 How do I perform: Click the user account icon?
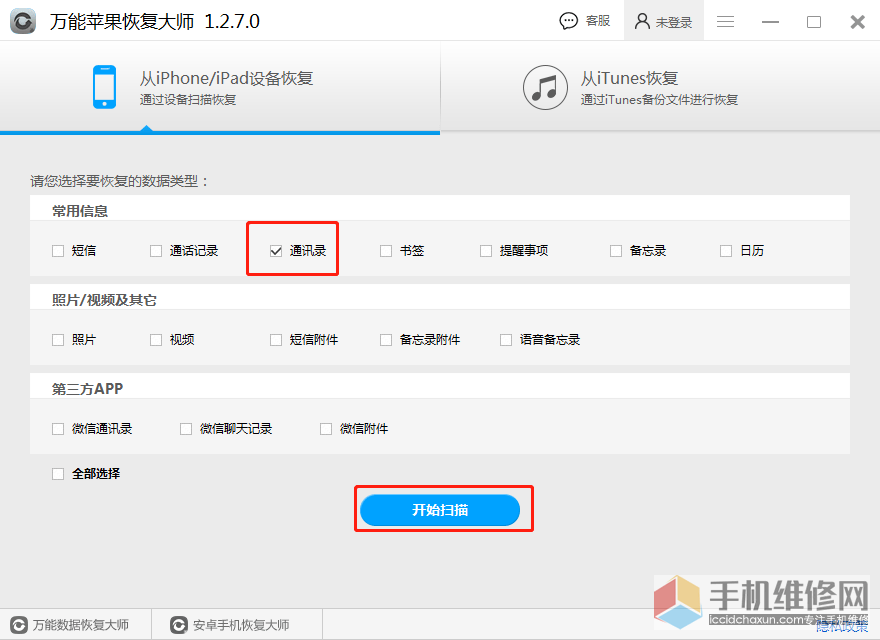tap(642, 21)
